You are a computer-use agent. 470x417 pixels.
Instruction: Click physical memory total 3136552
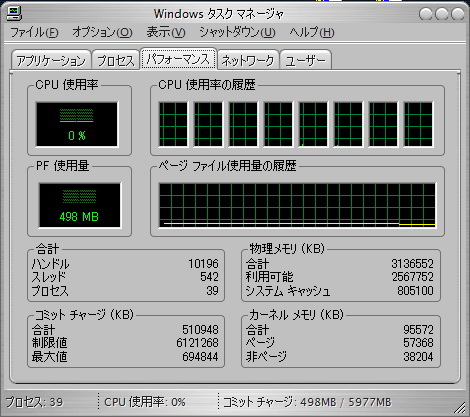coord(412,264)
